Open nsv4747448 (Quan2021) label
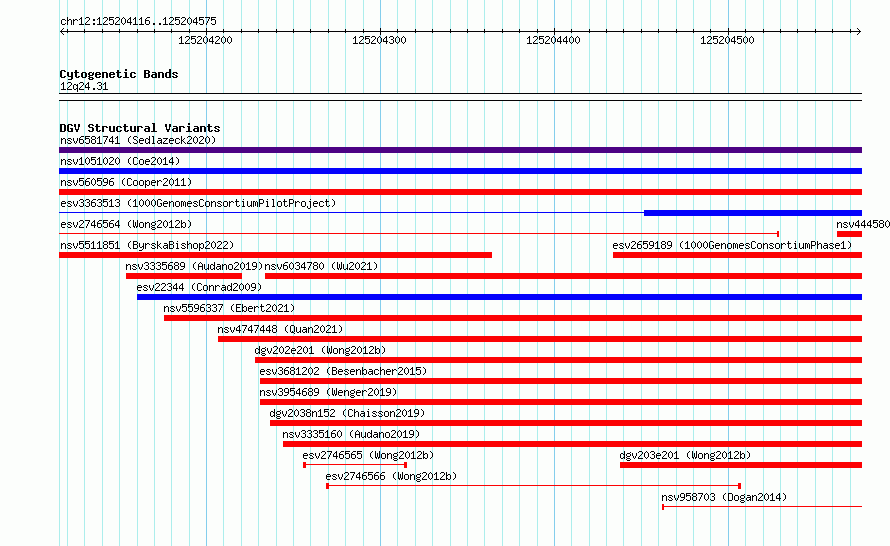This screenshot has width=890, height=546. [280, 329]
